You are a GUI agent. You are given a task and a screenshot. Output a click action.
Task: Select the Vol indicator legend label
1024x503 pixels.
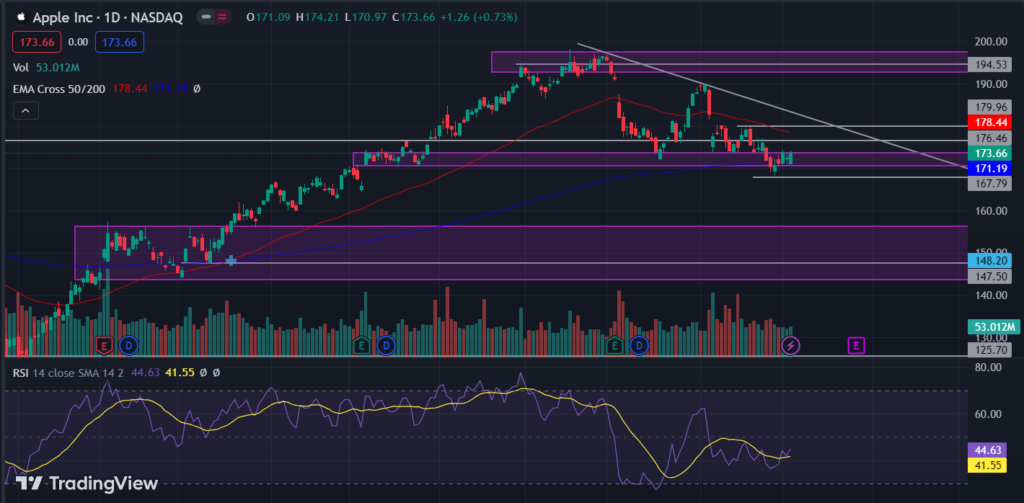pyautogui.click(x=22, y=67)
